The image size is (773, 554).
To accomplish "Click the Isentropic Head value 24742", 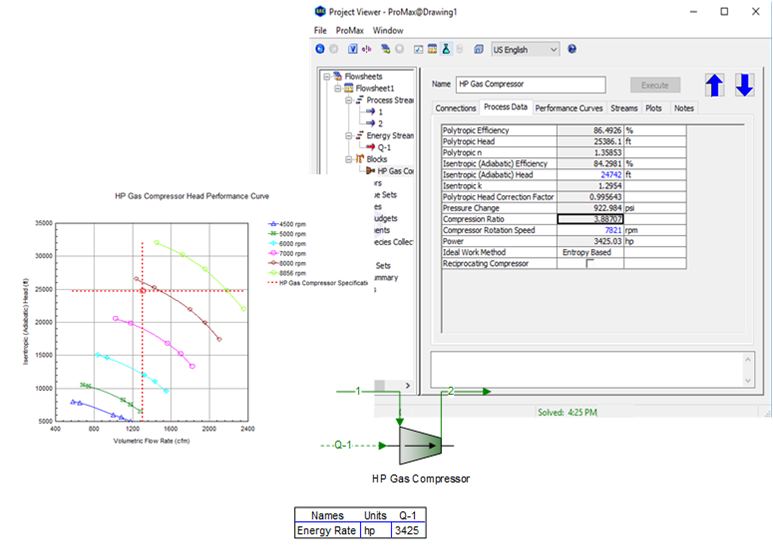I will pyautogui.click(x=590, y=174).
